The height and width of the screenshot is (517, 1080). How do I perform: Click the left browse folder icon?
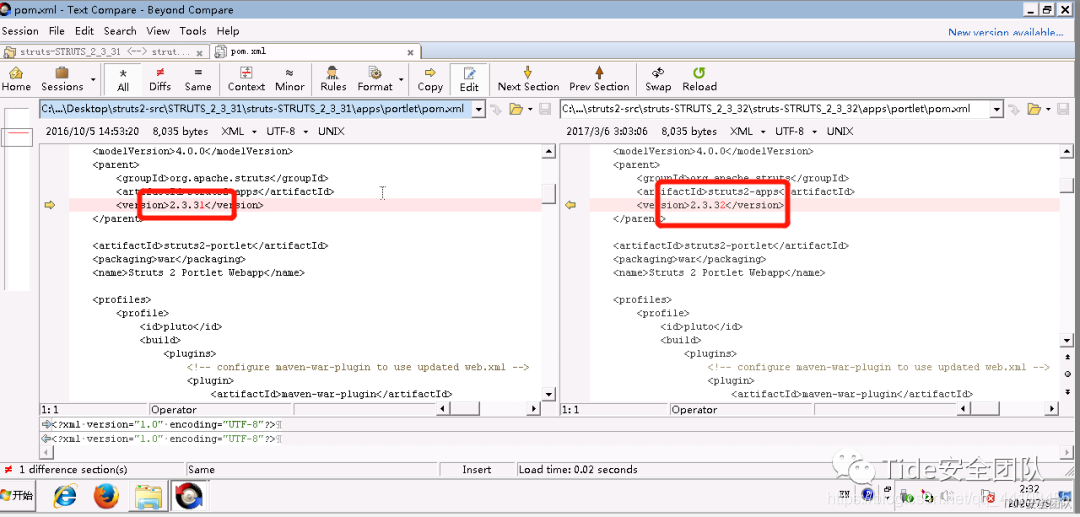pyautogui.click(x=515, y=109)
